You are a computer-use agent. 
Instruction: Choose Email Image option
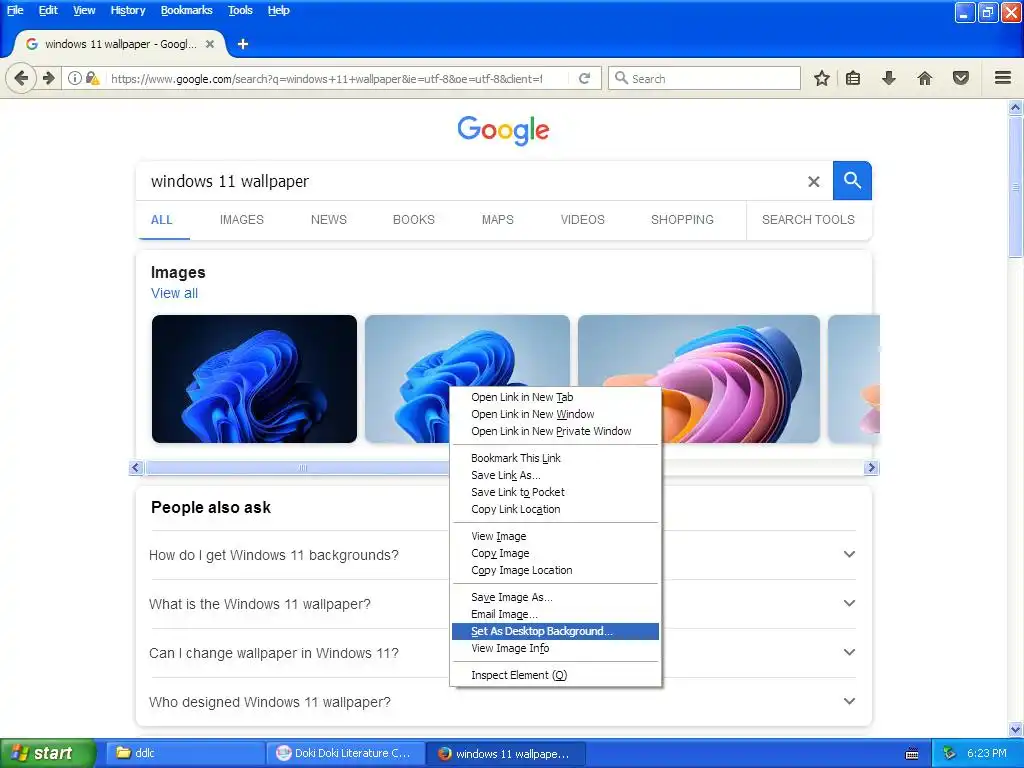tap(555, 614)
